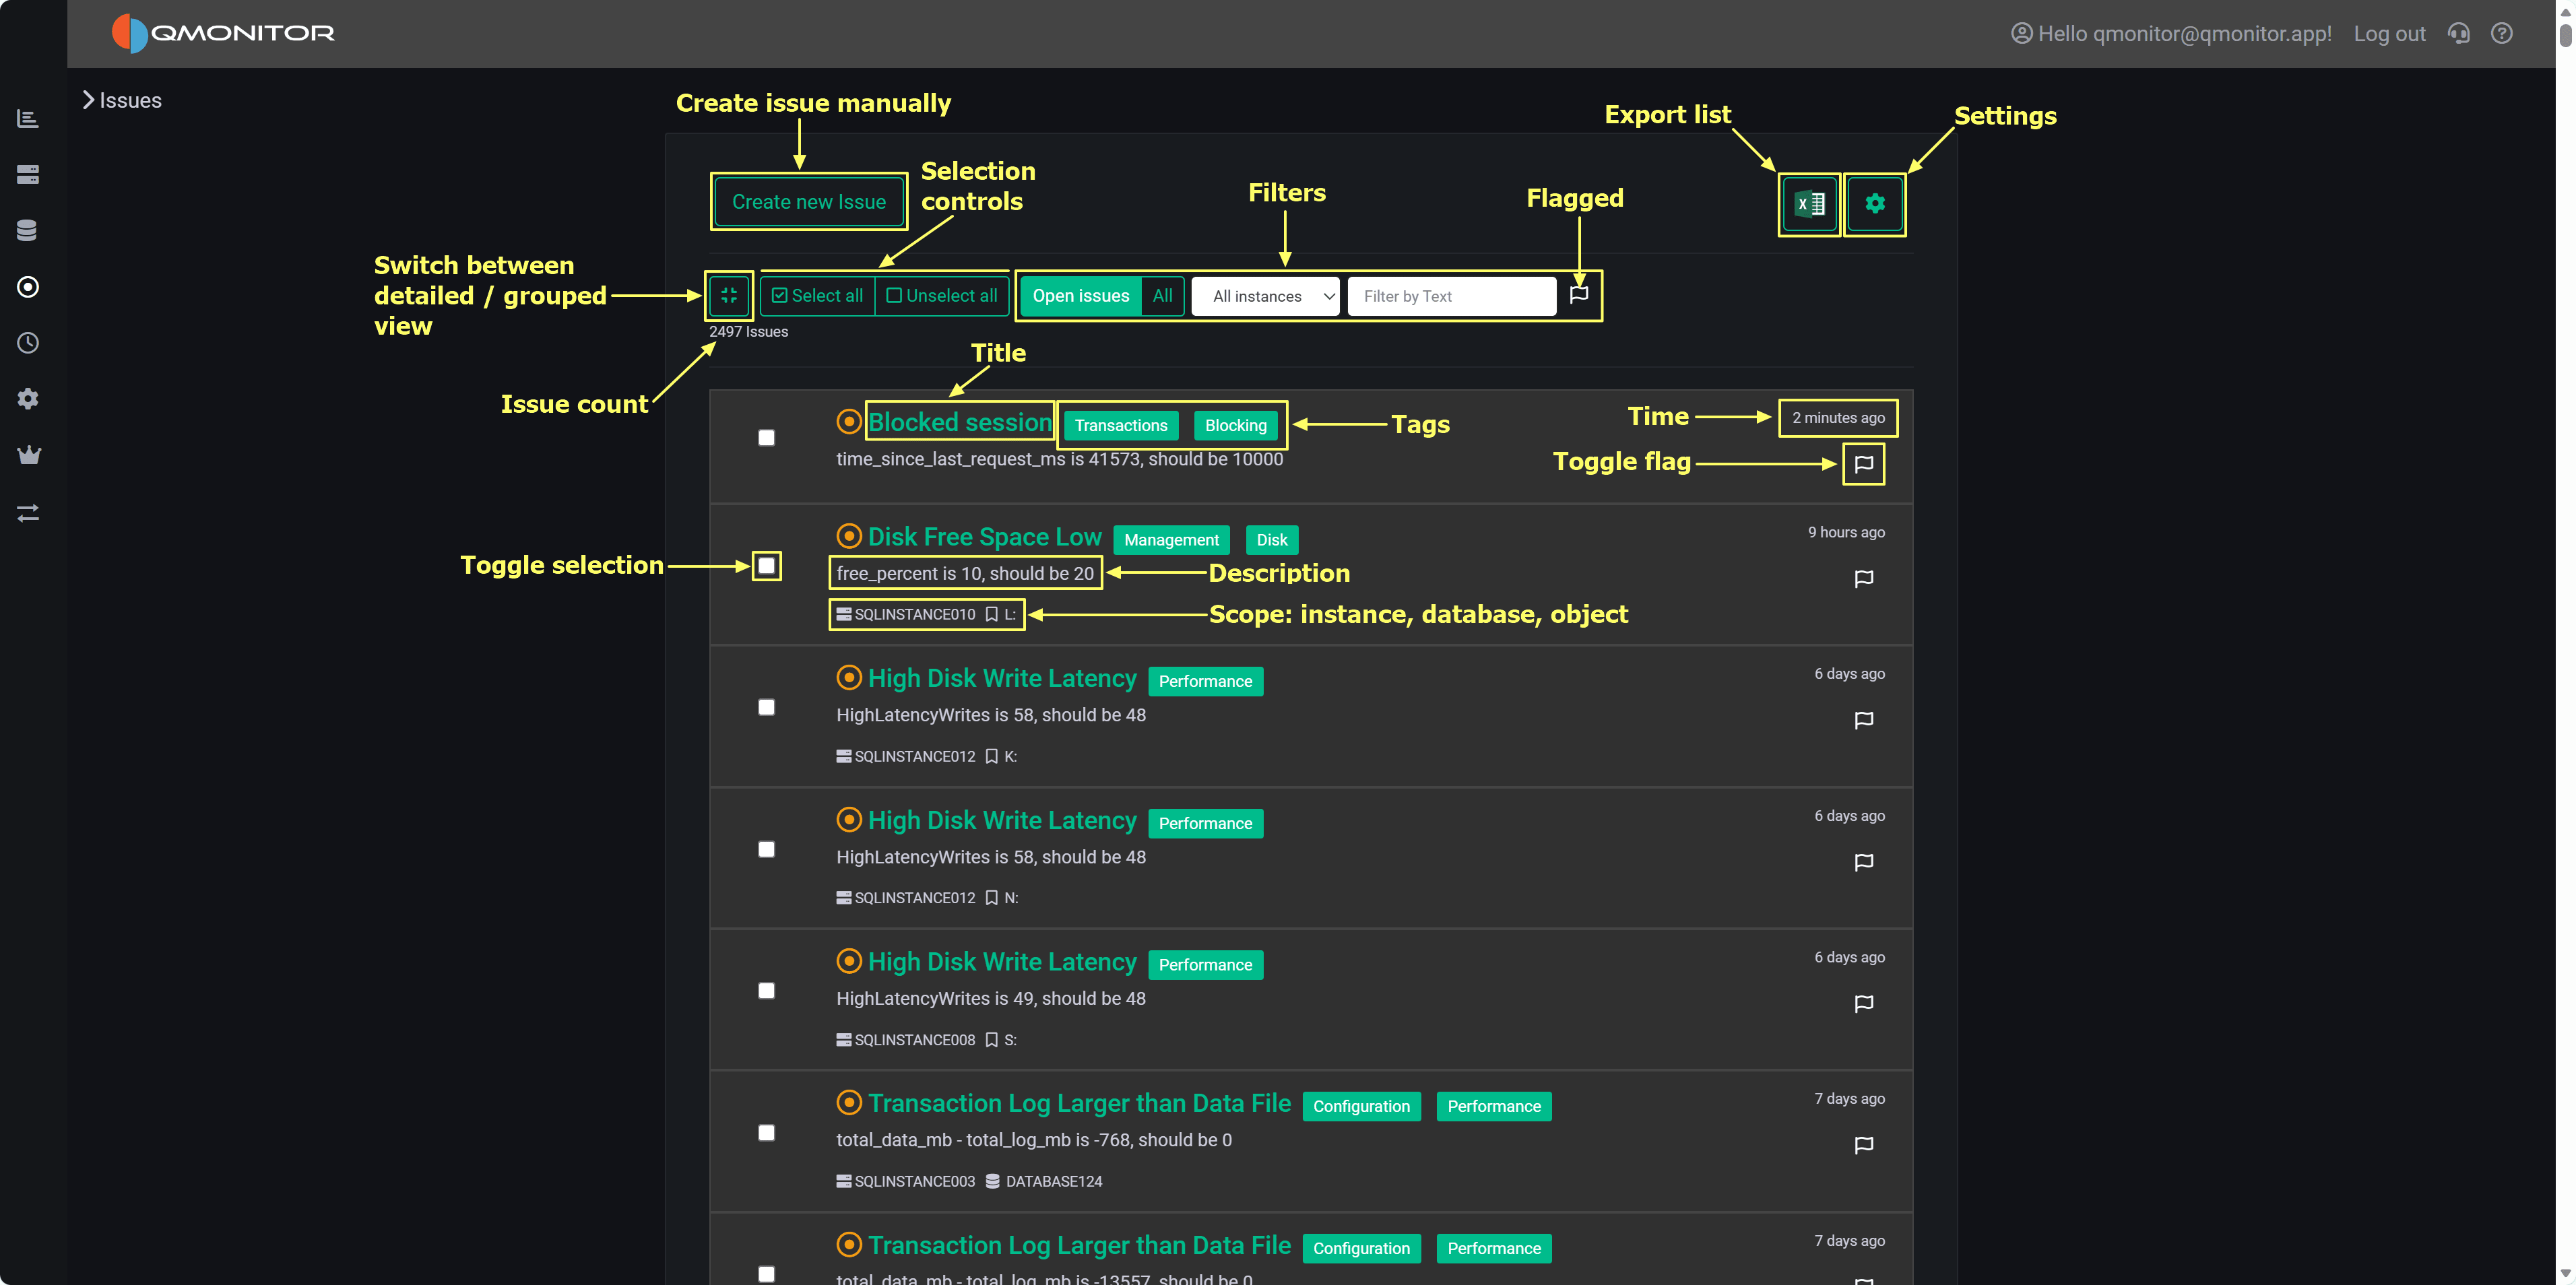The height and width of the screenshot is (1285, 2576).
Task: Filter list by flagged issues
Action: [1579, 294]
